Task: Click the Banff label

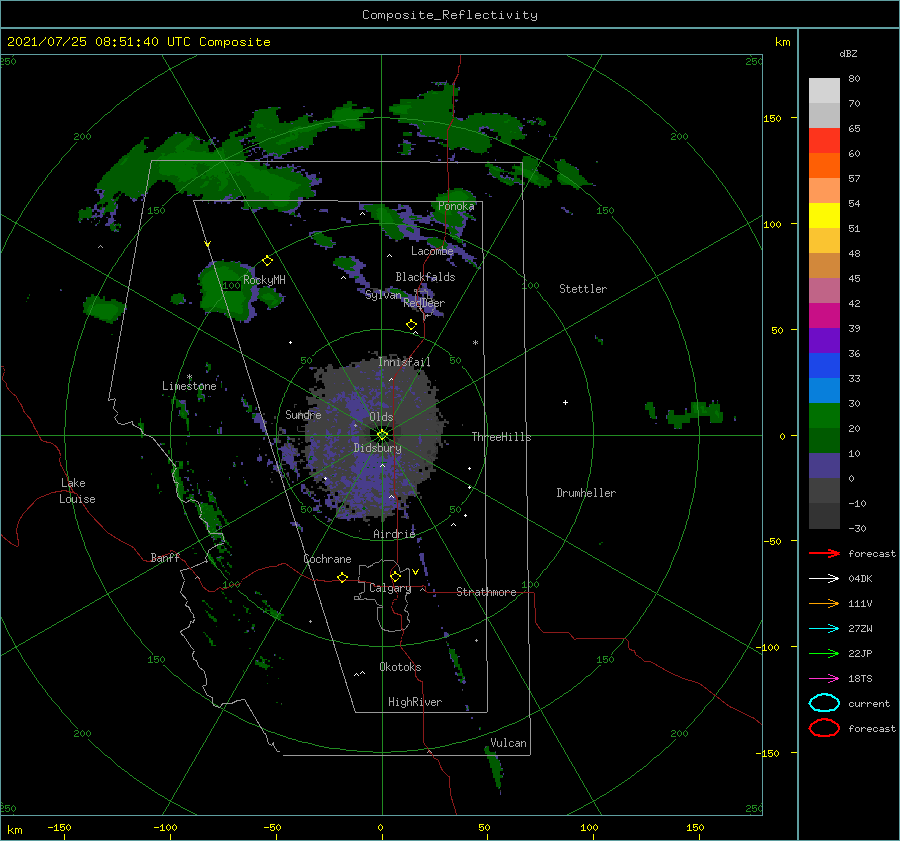Action: [x=165, y=557]
